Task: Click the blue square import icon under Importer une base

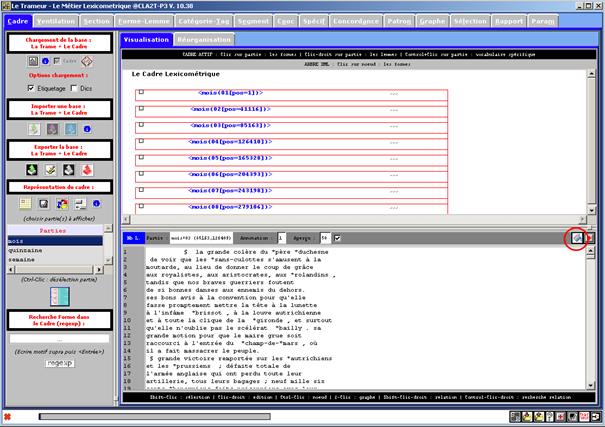Action: point(71,129)
